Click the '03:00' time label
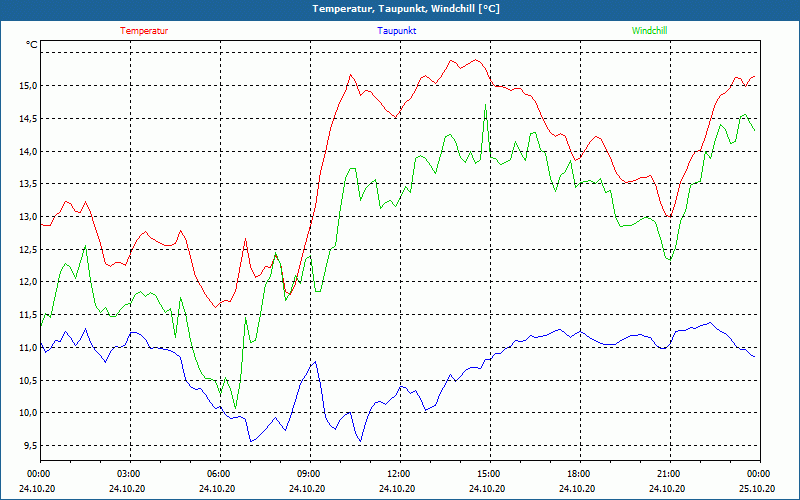This screenshot has width=800, height=500. pos(128,474)
